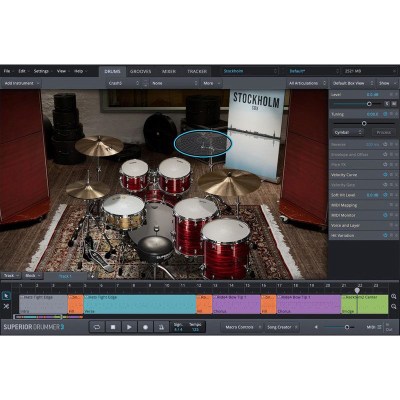Image resolution: width=400 pixels, height=400 pixels.
Task: Click the metronome button in transport
Action: pos(161,327)
